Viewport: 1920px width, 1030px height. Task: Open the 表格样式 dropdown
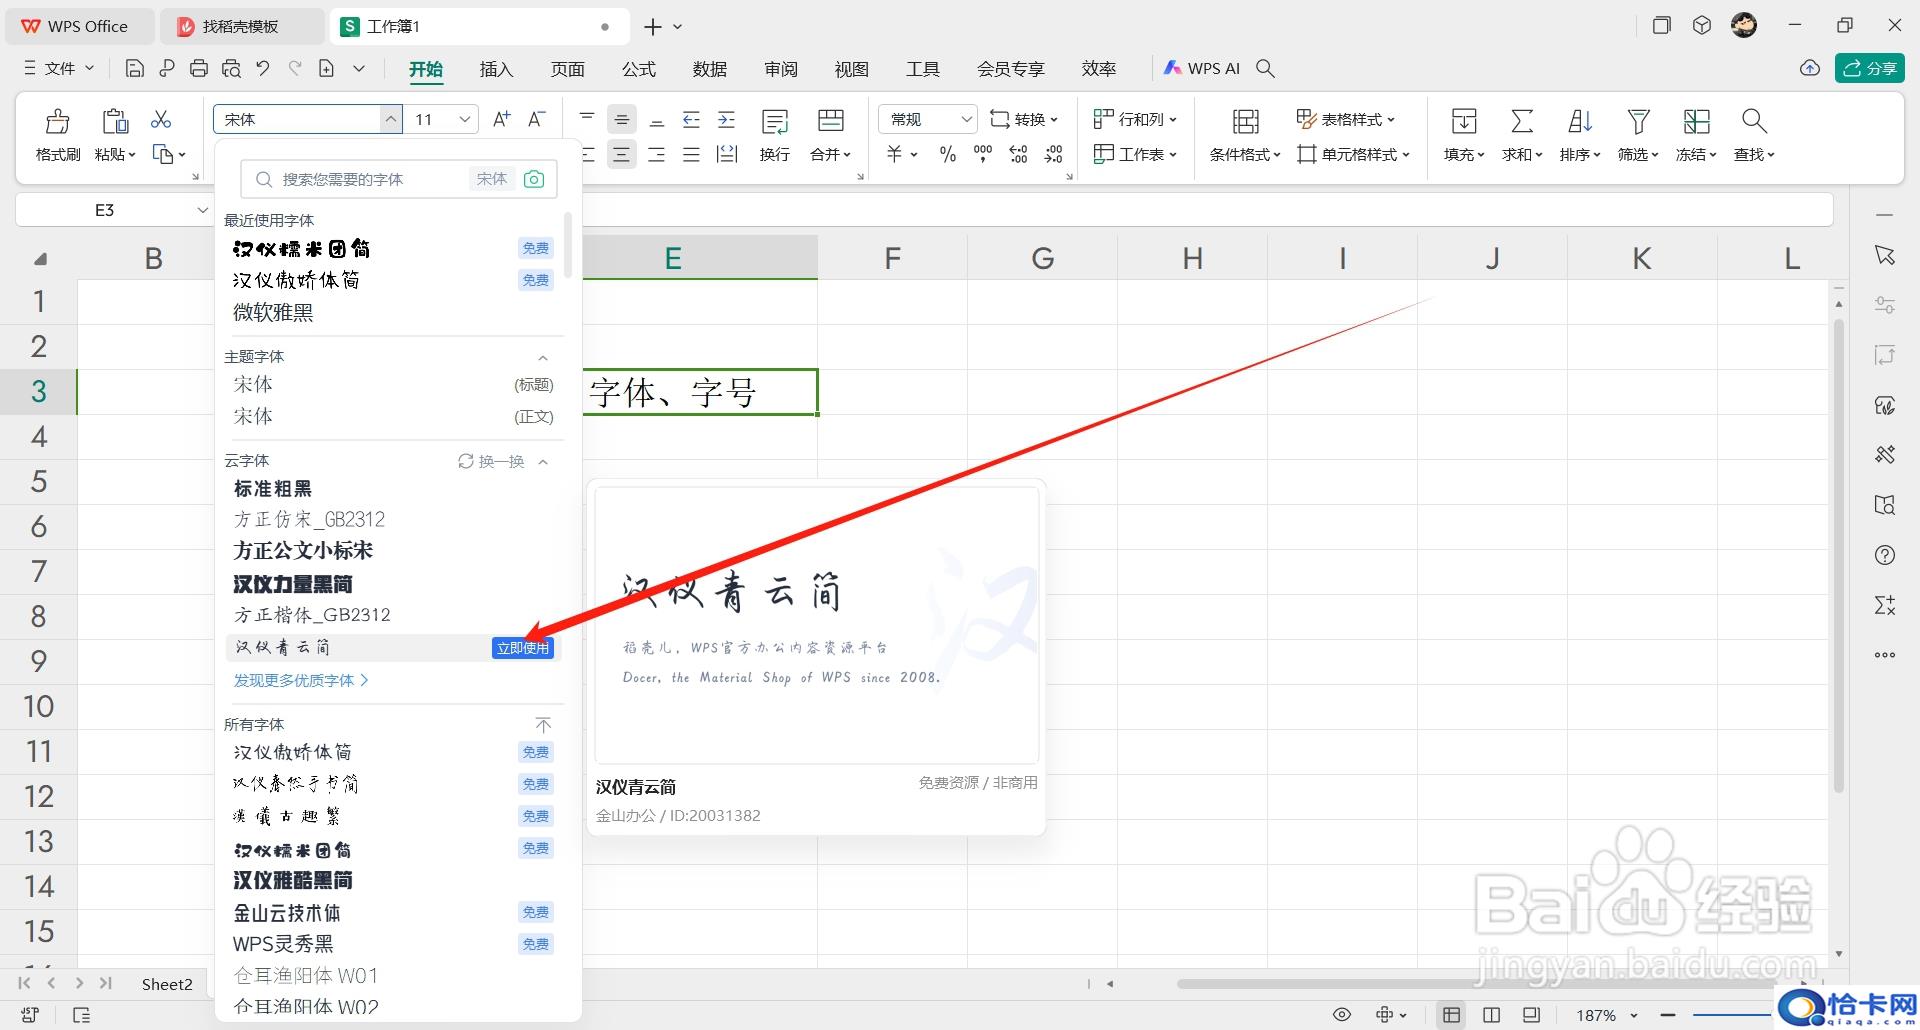1346,119
